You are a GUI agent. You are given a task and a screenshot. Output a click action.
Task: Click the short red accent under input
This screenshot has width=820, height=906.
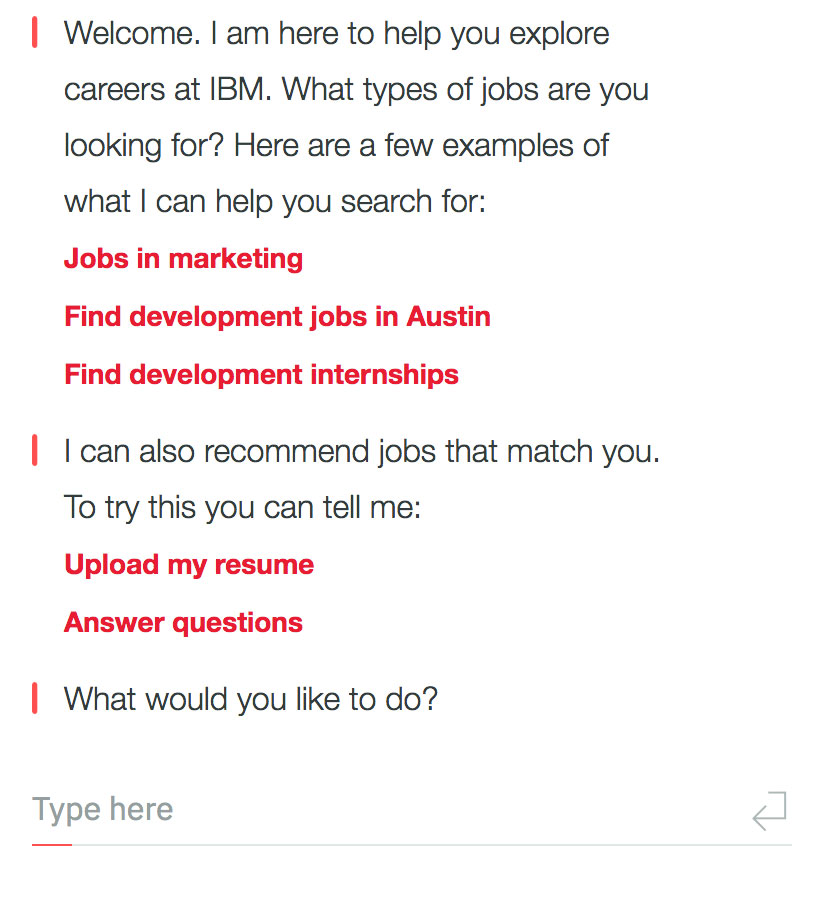[52, 845]
